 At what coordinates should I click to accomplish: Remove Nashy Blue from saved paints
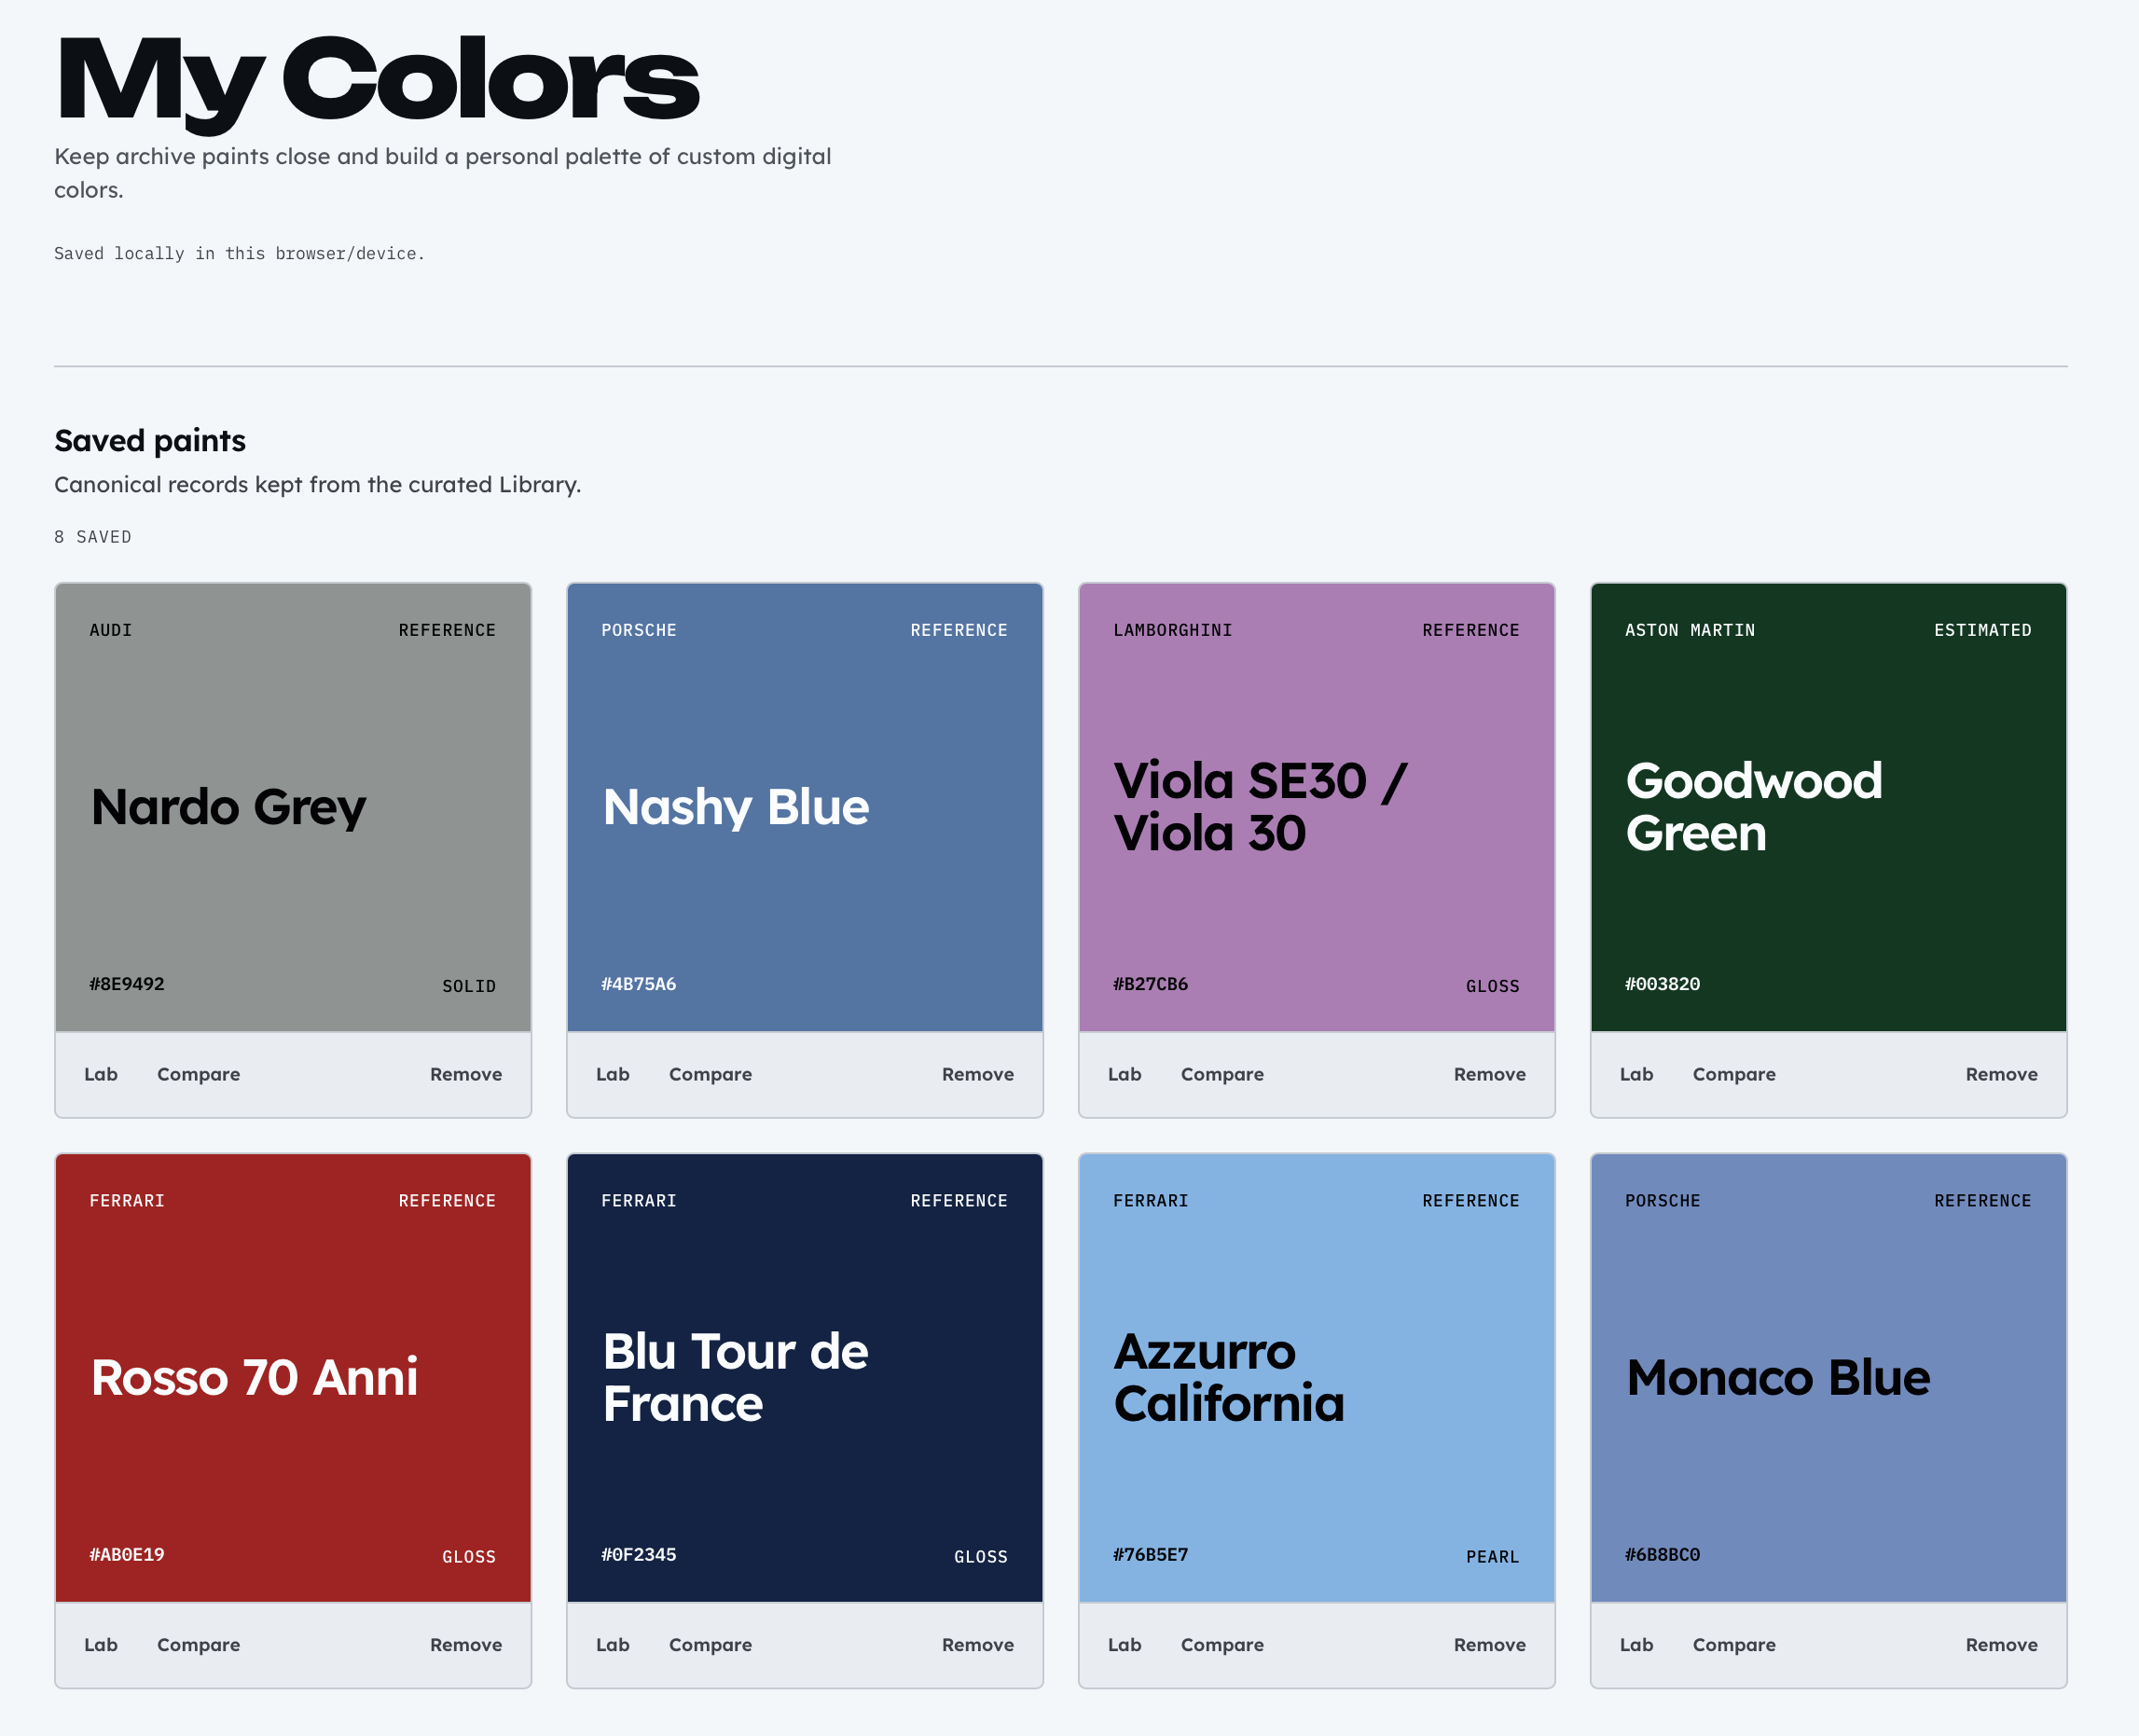pyautogui.click(x=978, y=1074)
